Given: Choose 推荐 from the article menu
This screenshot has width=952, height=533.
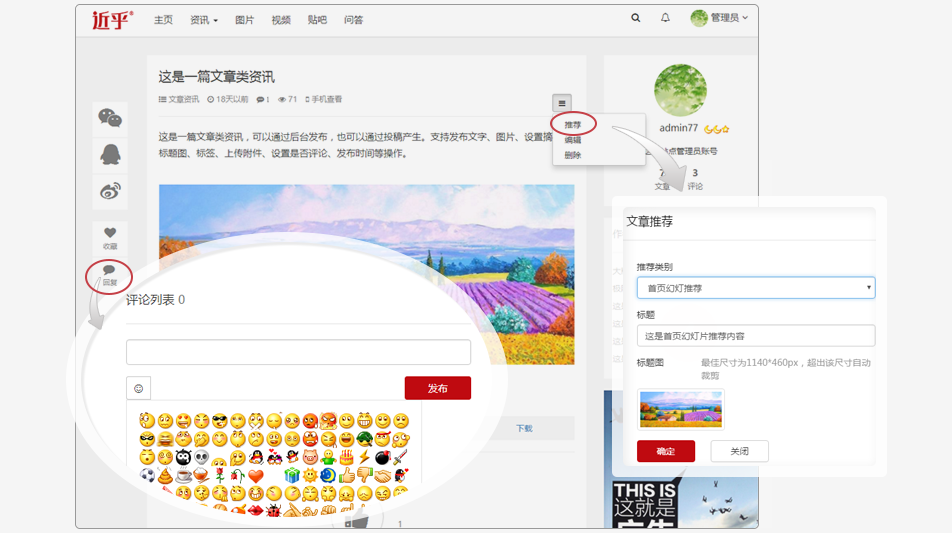Looking at the screenshot, I should coord(573,124).
